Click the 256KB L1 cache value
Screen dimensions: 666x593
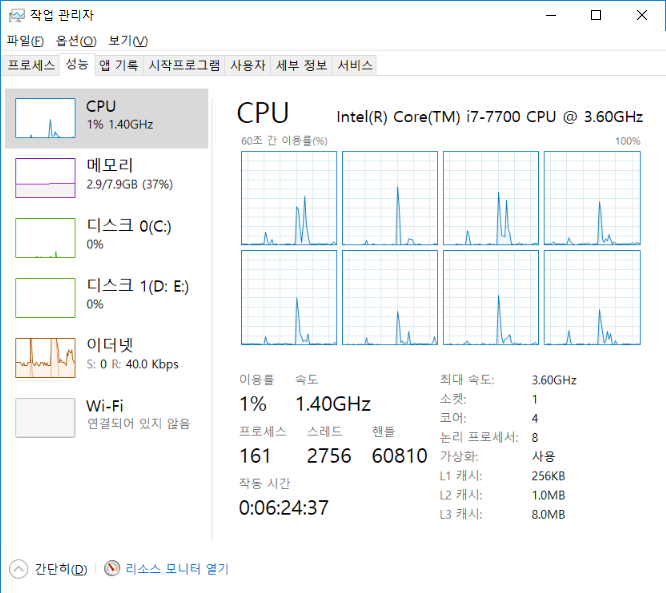click(x=548, y=476)
